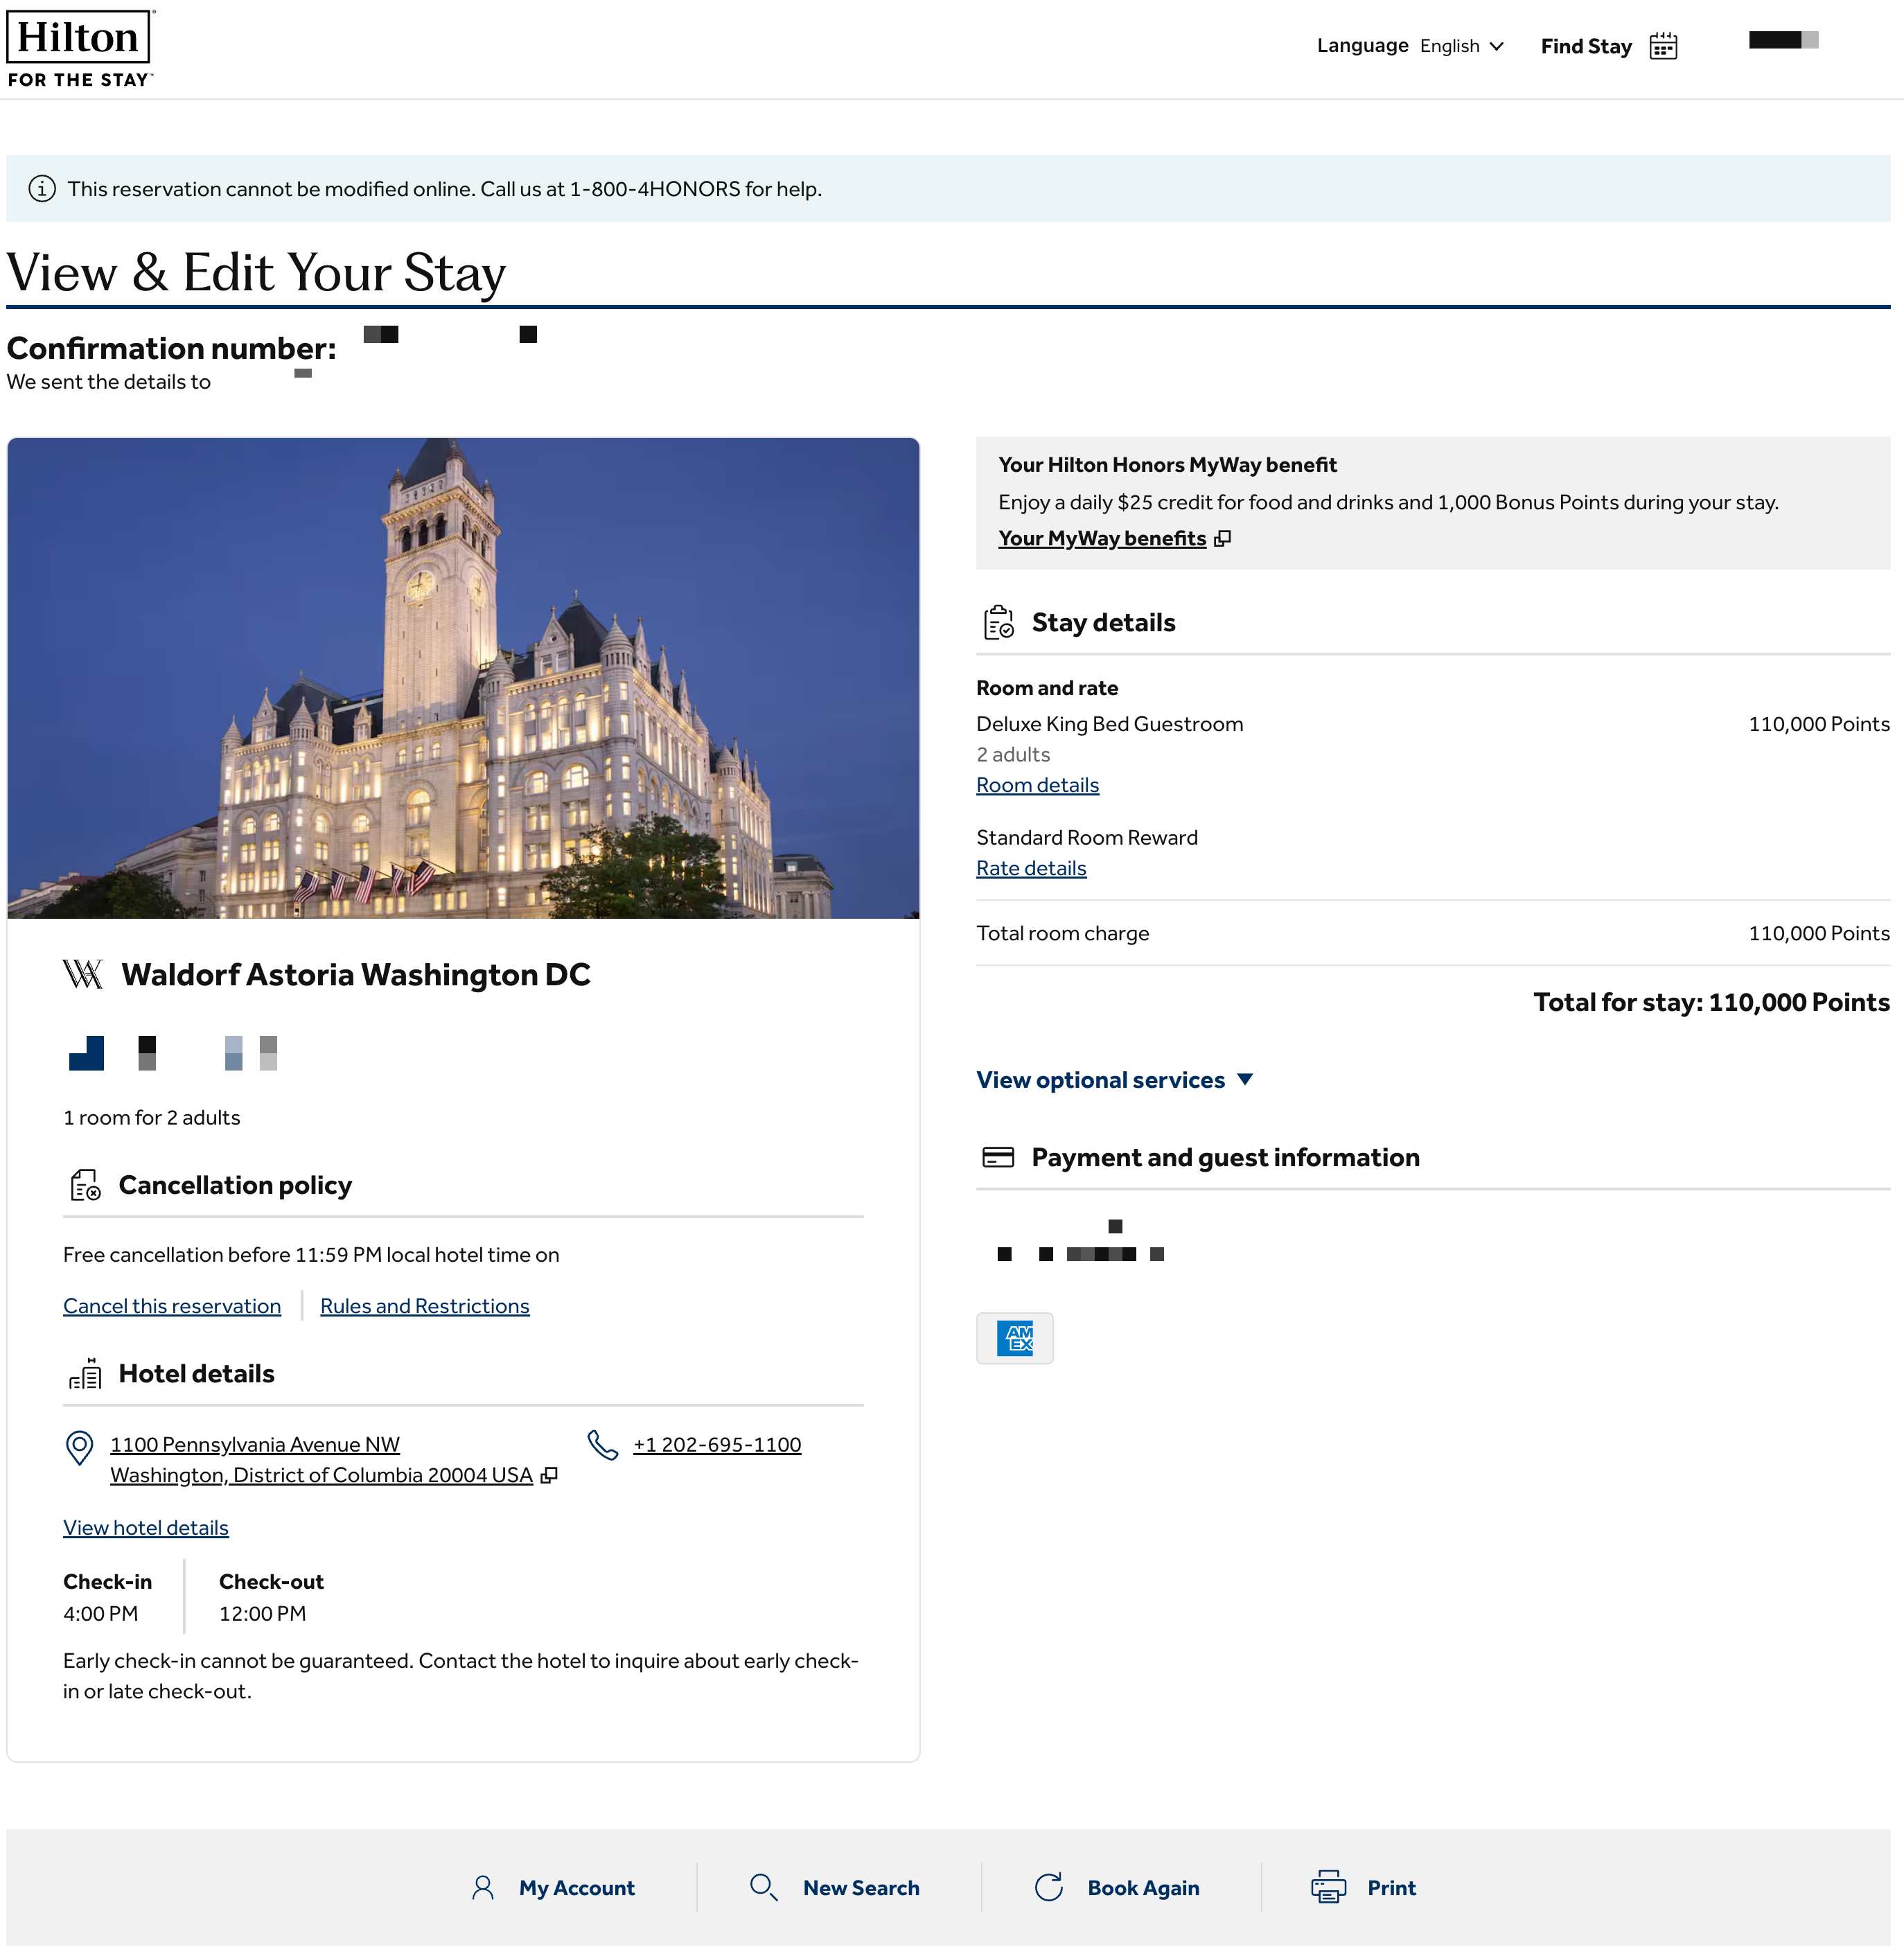Click the Find Stay calendar icon
Screen dimensions: 1904x1954
point(1663,46)
